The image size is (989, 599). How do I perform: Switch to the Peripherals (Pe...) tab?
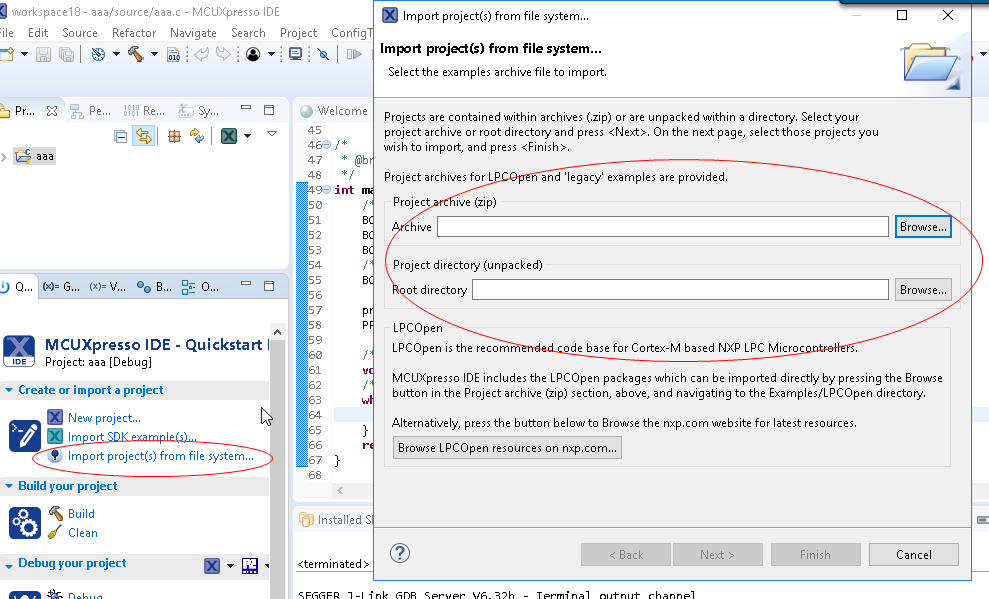[90, 111]
